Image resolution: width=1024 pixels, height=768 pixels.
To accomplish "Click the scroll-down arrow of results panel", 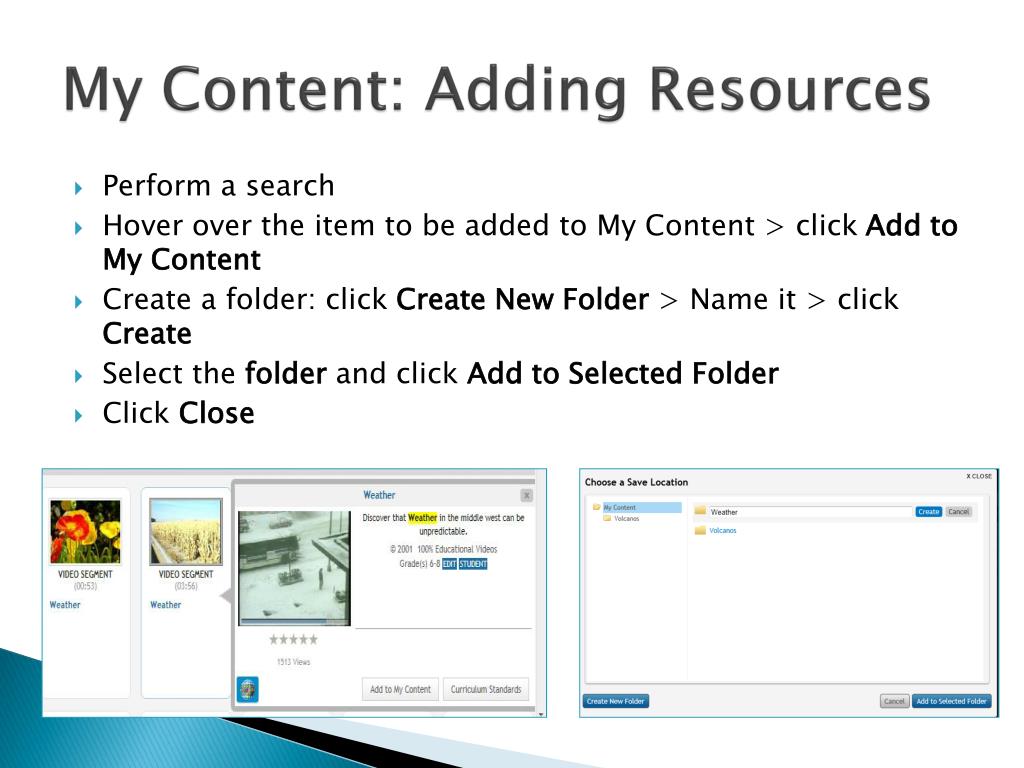I will [541, 714].
